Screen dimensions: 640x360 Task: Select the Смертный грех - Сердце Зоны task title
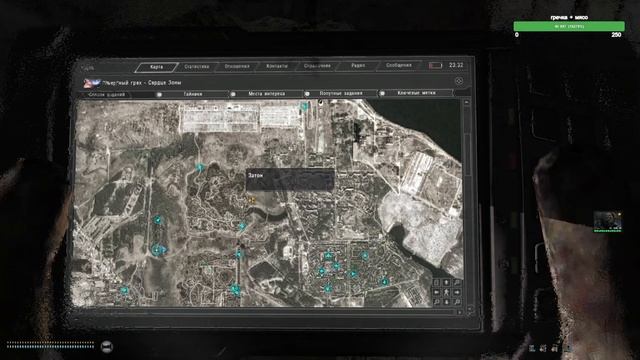[x=142, y=83]
